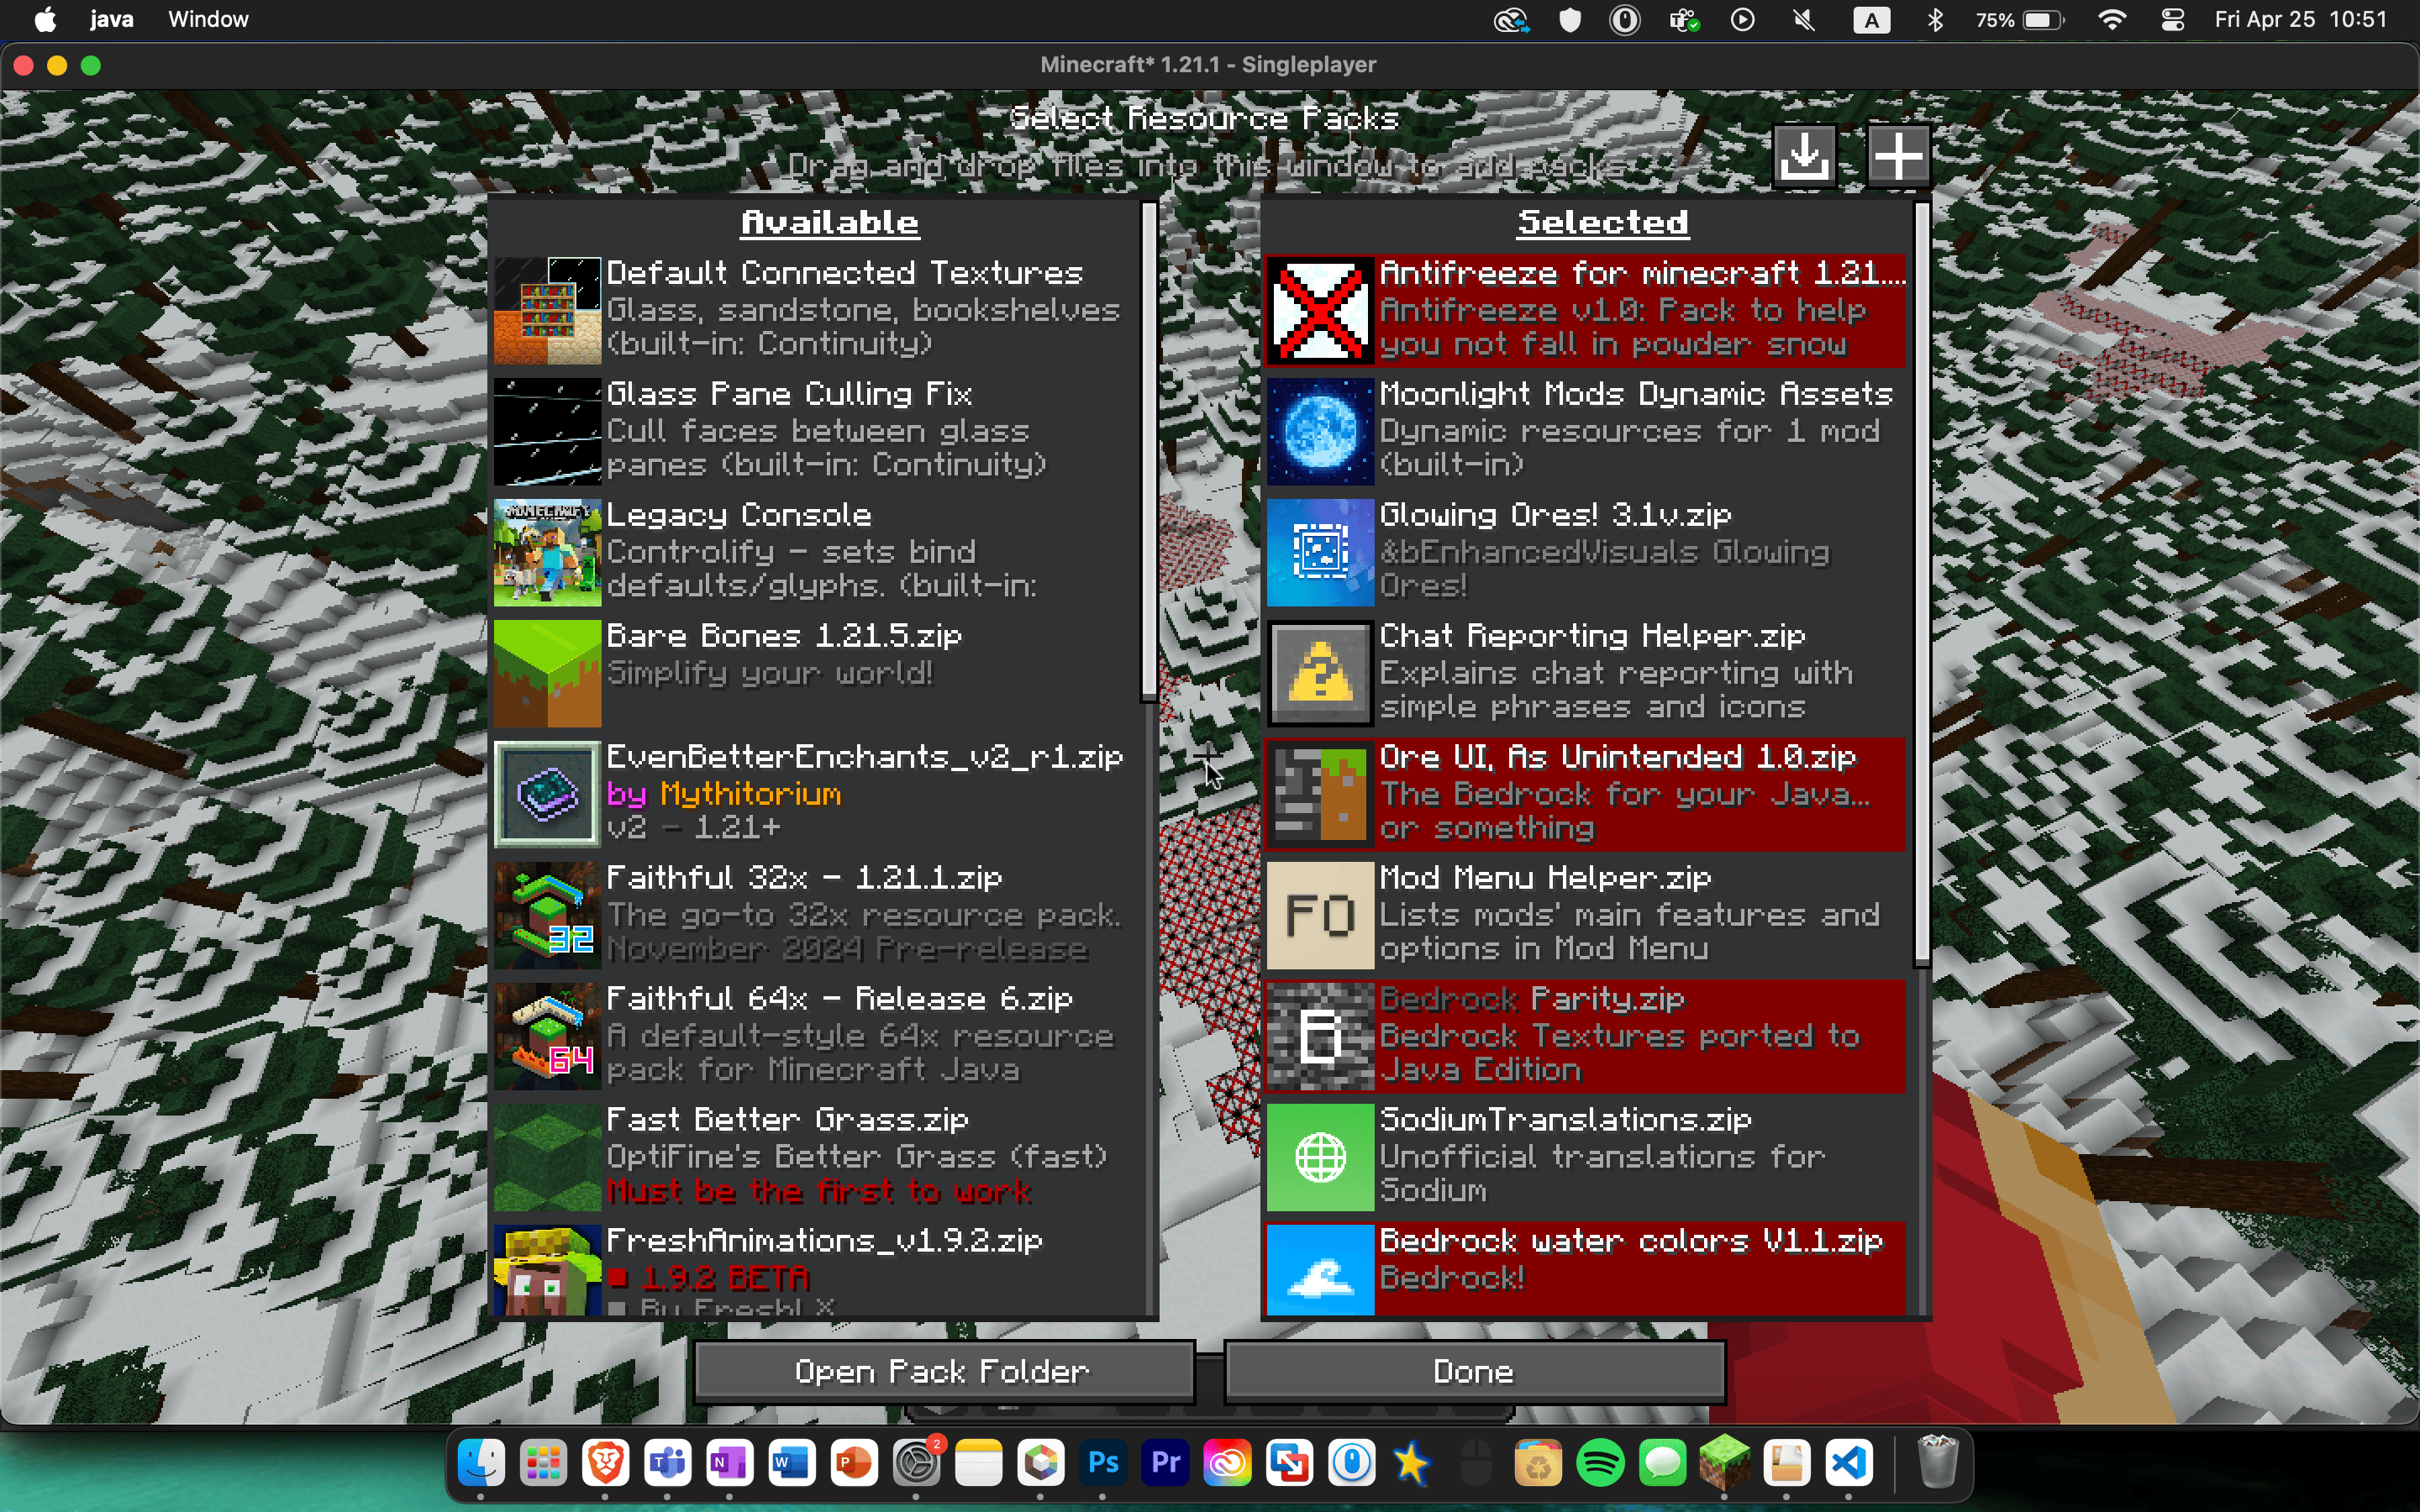Select Fast Better Grass pack icon

pyautogui.click(x=547, y=1157)
